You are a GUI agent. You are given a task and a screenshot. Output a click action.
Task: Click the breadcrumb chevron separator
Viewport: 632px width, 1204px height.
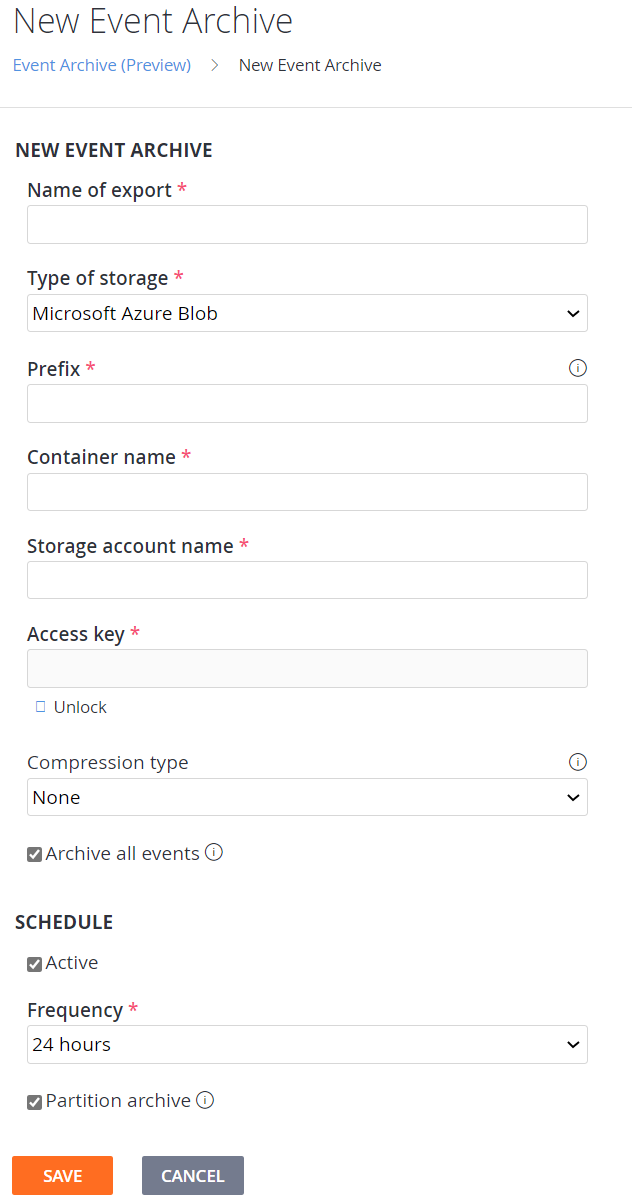pyautogui.click(x=215, y=65)
